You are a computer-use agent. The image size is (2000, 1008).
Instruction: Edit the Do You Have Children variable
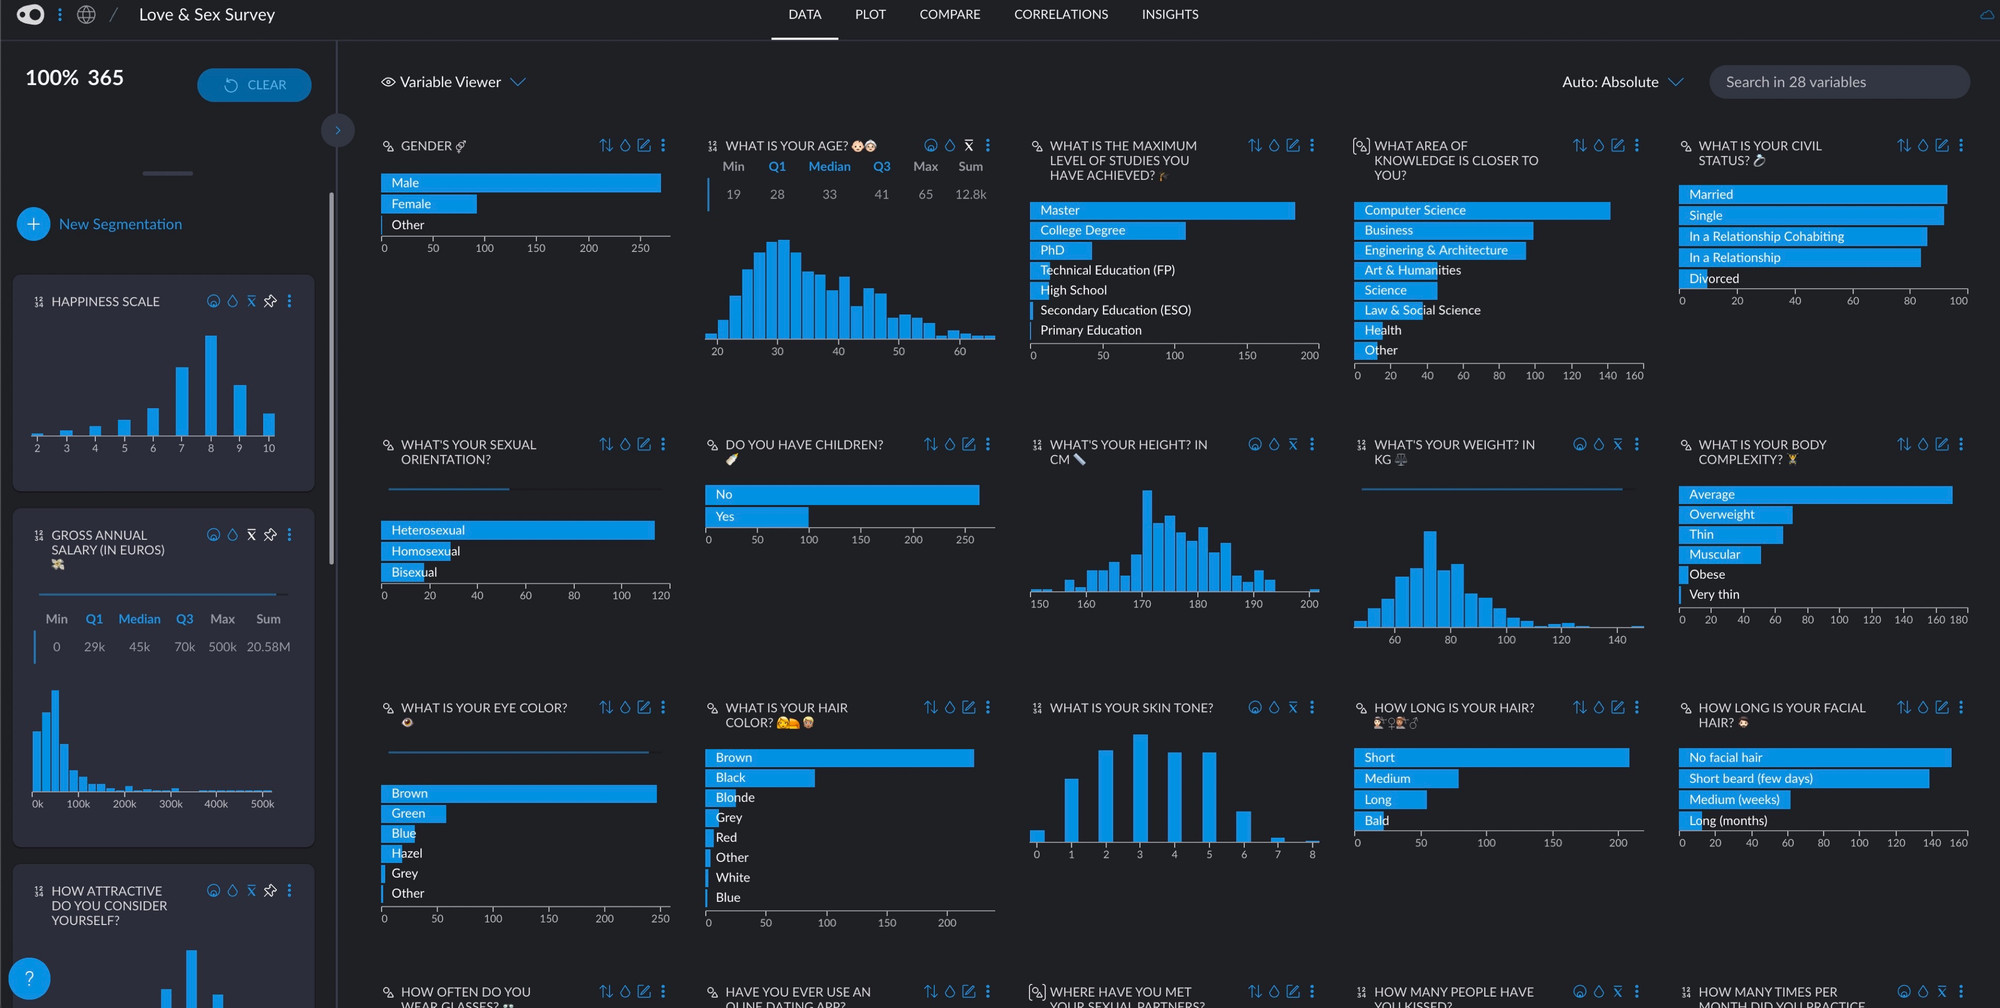[969, 445]
